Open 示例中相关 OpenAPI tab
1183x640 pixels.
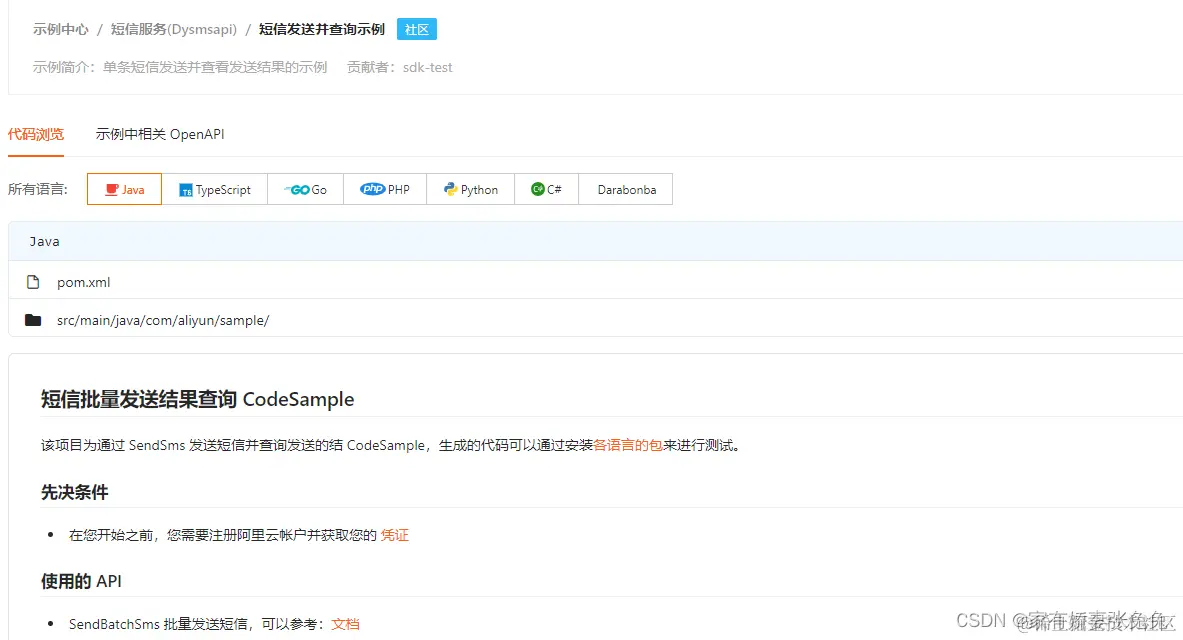(160, 134)
